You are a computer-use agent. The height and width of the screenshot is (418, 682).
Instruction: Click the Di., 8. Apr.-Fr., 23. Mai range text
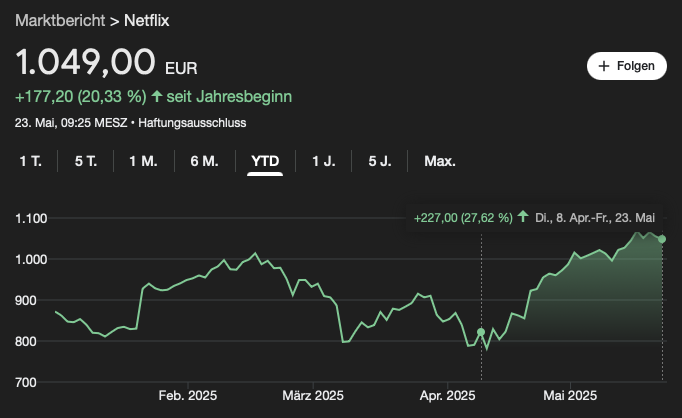(x=595, y=218)
